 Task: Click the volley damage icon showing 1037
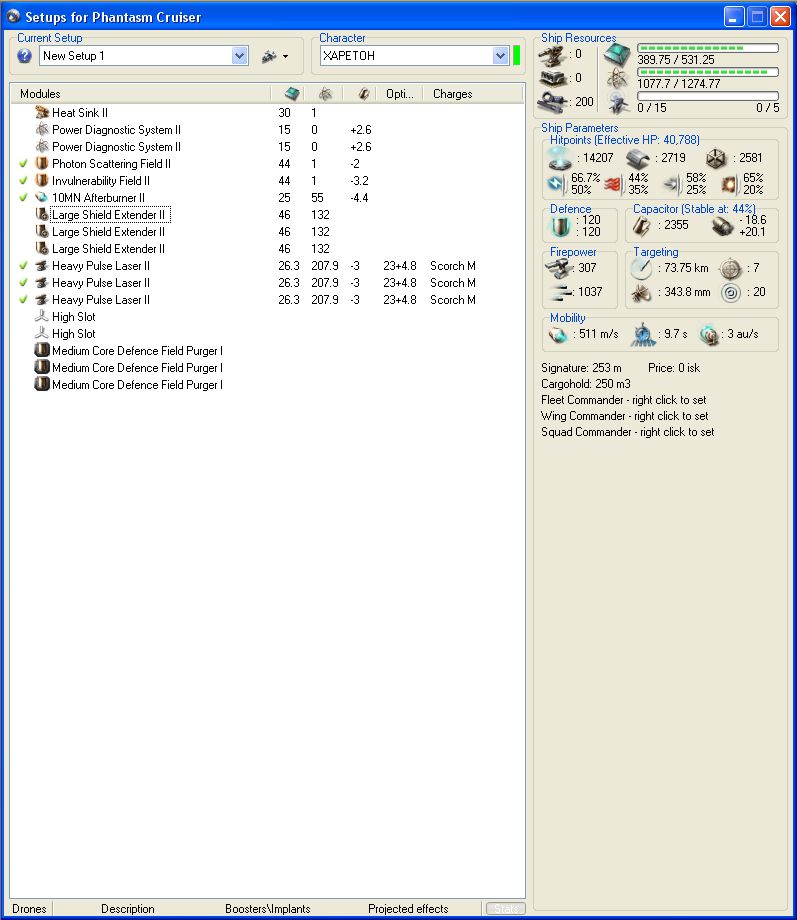562,292
